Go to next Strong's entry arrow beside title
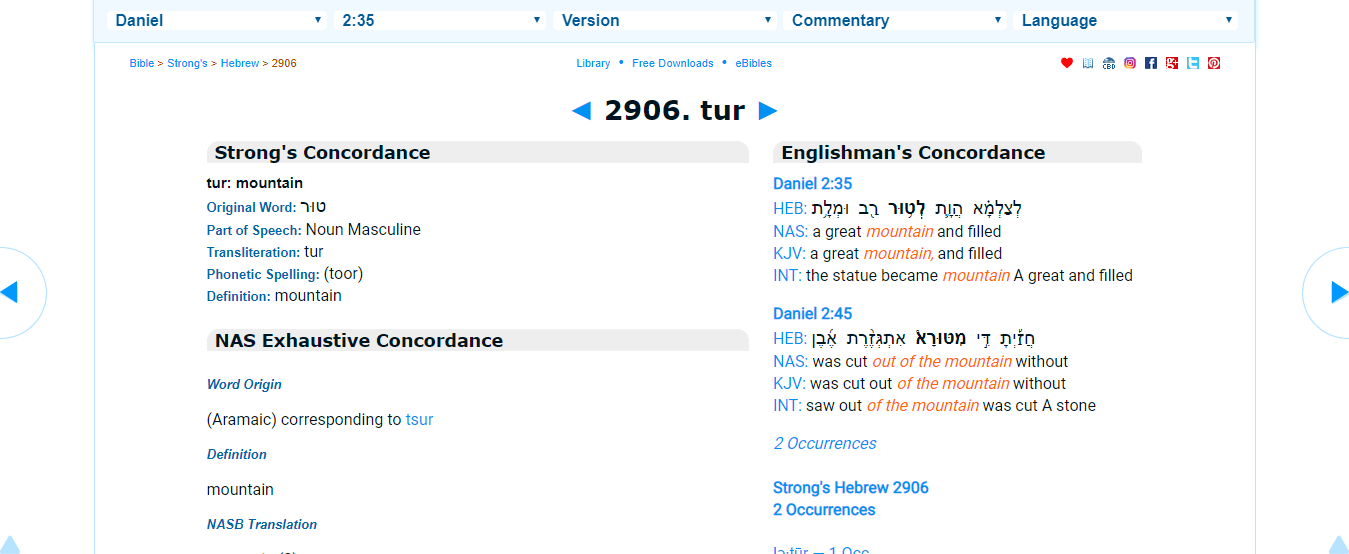Screen dimensions: 1349x554 point(768,111)
